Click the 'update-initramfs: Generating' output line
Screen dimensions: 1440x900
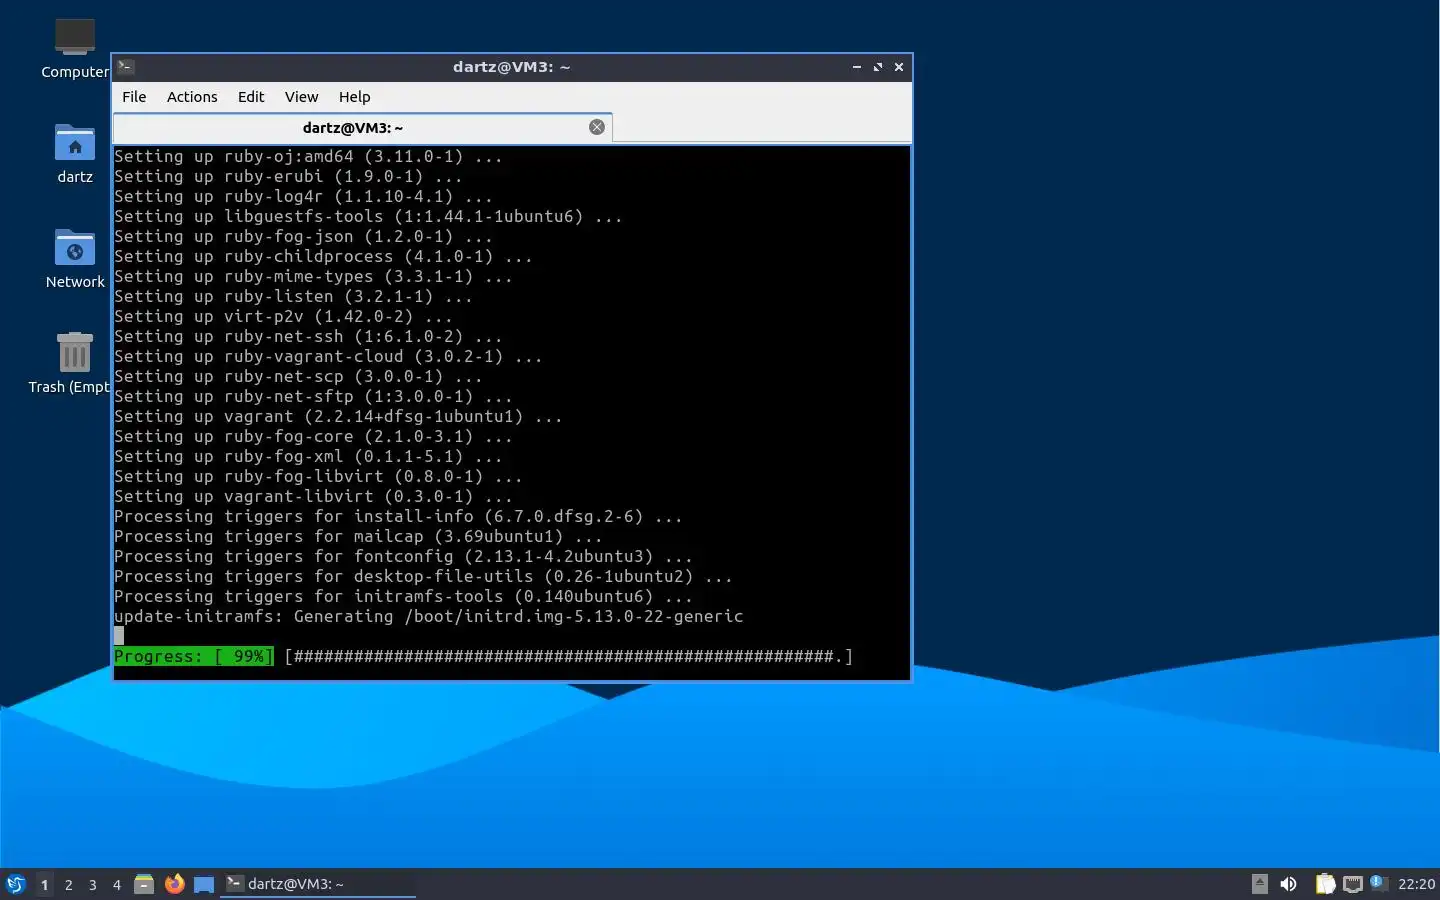point(428,617)
